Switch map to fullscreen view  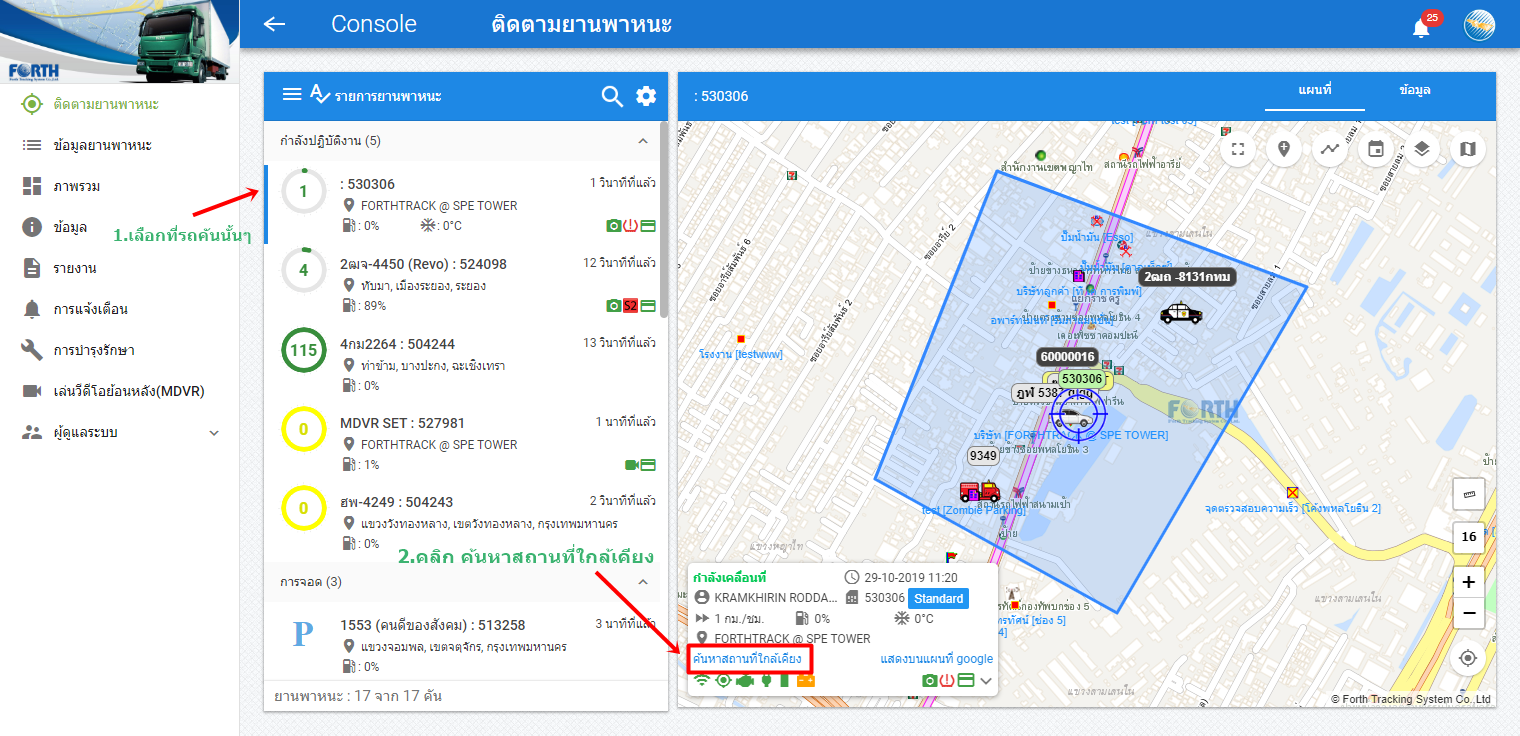point(1238,149)
